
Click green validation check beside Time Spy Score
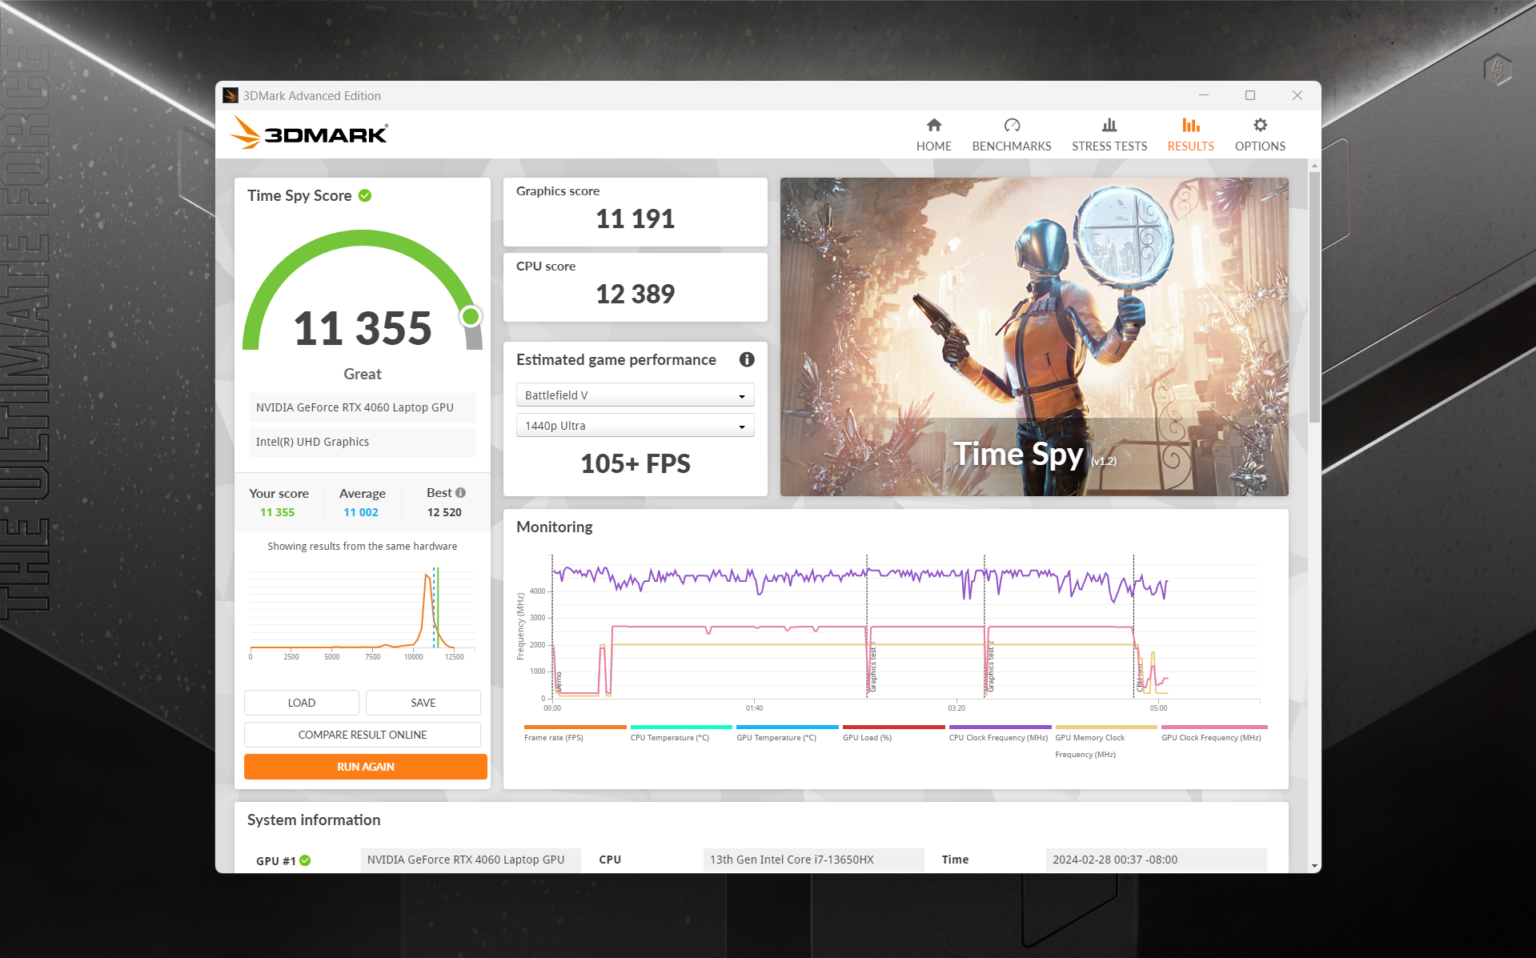tap(365, 196)
